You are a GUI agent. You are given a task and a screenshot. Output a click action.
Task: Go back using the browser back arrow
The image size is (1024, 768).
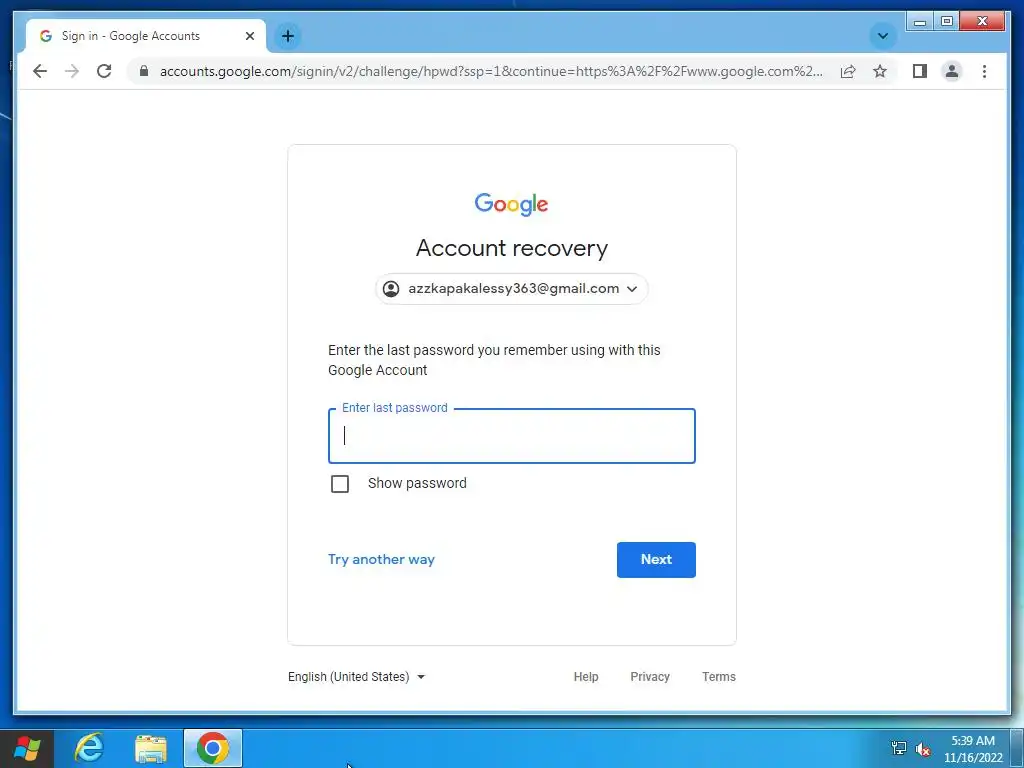point(40,71)
